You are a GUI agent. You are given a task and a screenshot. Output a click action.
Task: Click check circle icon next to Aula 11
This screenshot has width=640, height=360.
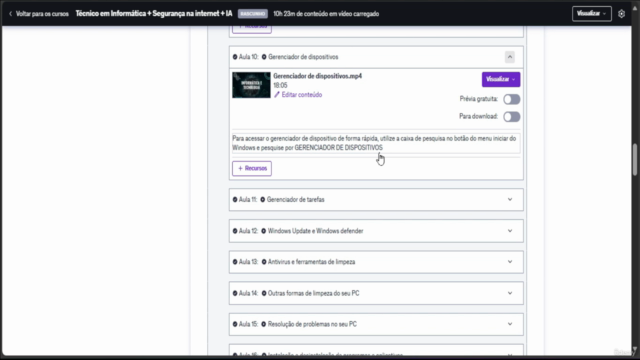(235, 200)
